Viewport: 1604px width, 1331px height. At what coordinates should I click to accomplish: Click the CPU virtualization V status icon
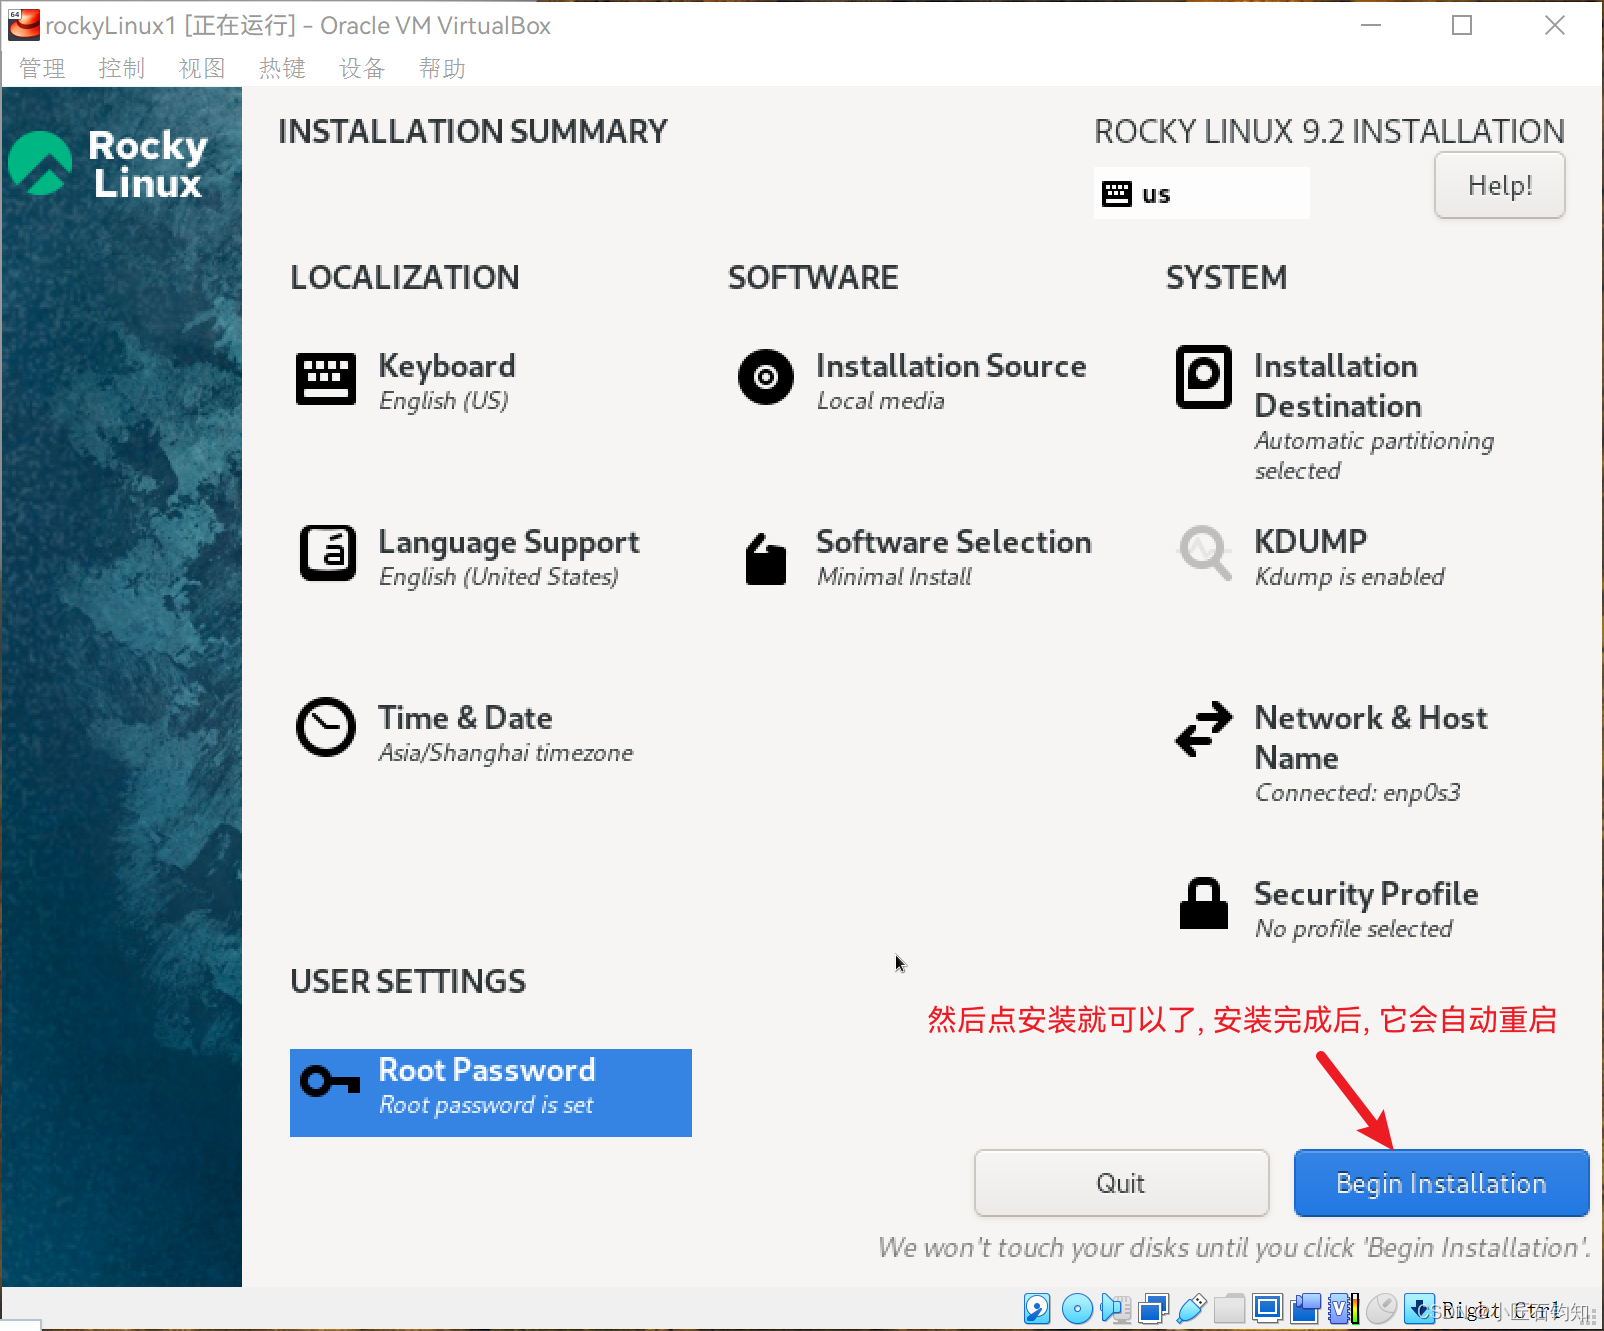pos(1343,1308)
